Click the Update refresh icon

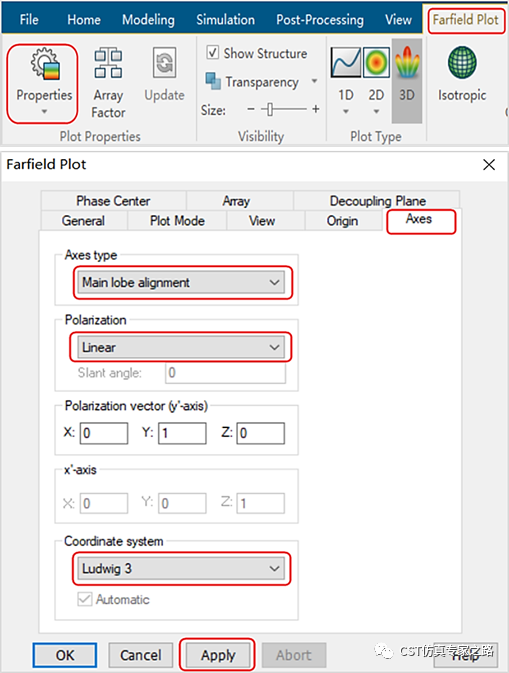coord(164,63)
